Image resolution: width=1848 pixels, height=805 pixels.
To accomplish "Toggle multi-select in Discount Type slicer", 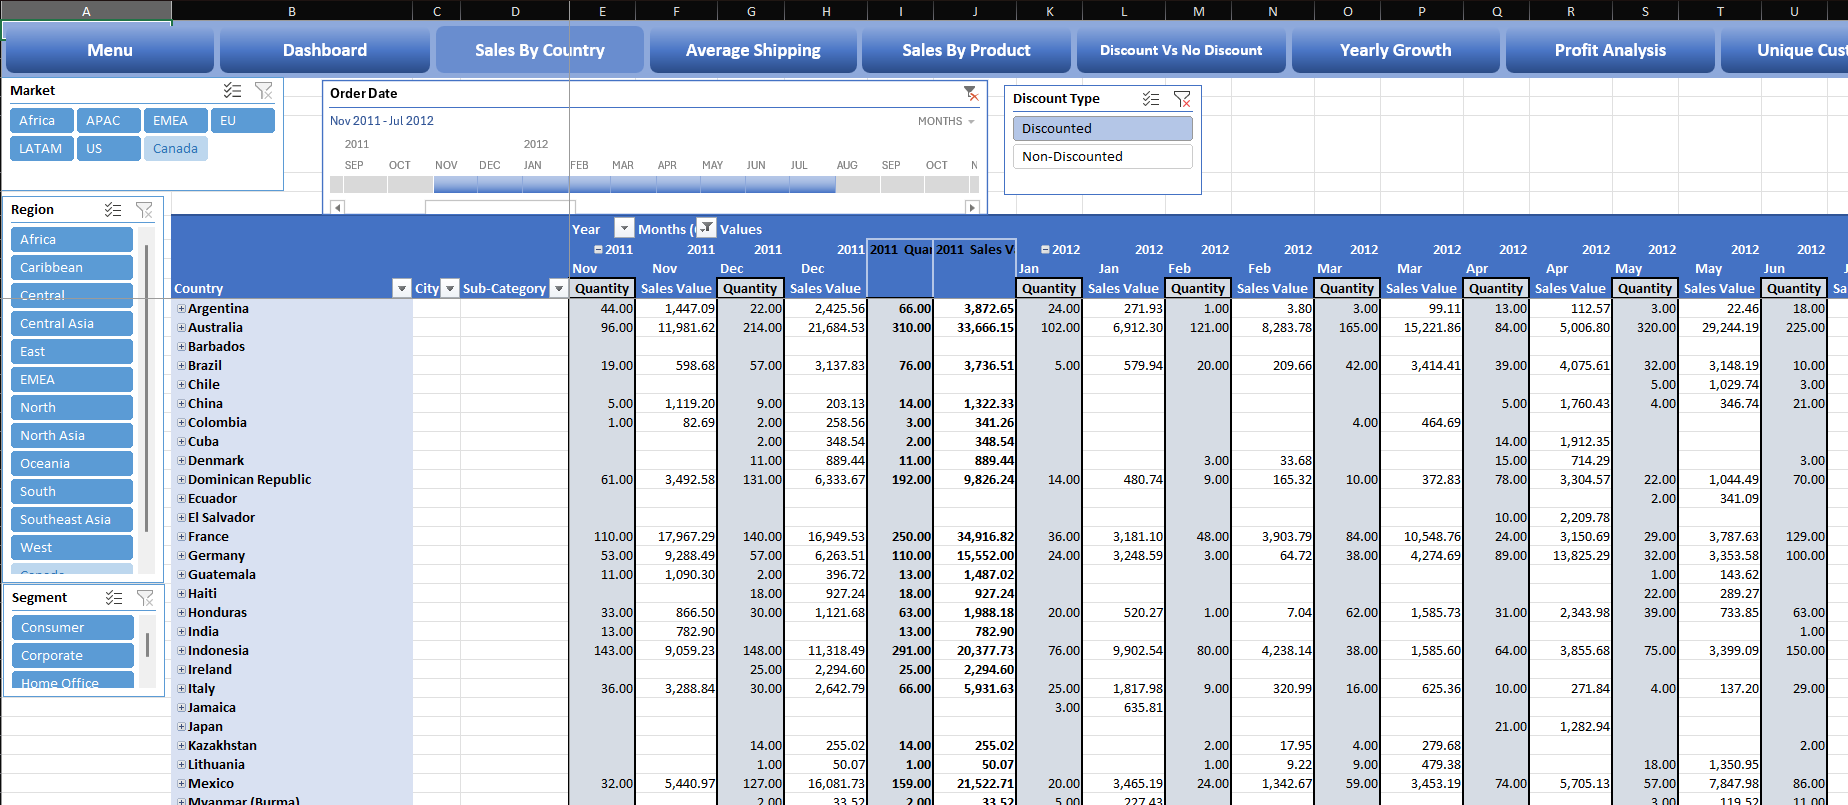I will pos(1151,99).
